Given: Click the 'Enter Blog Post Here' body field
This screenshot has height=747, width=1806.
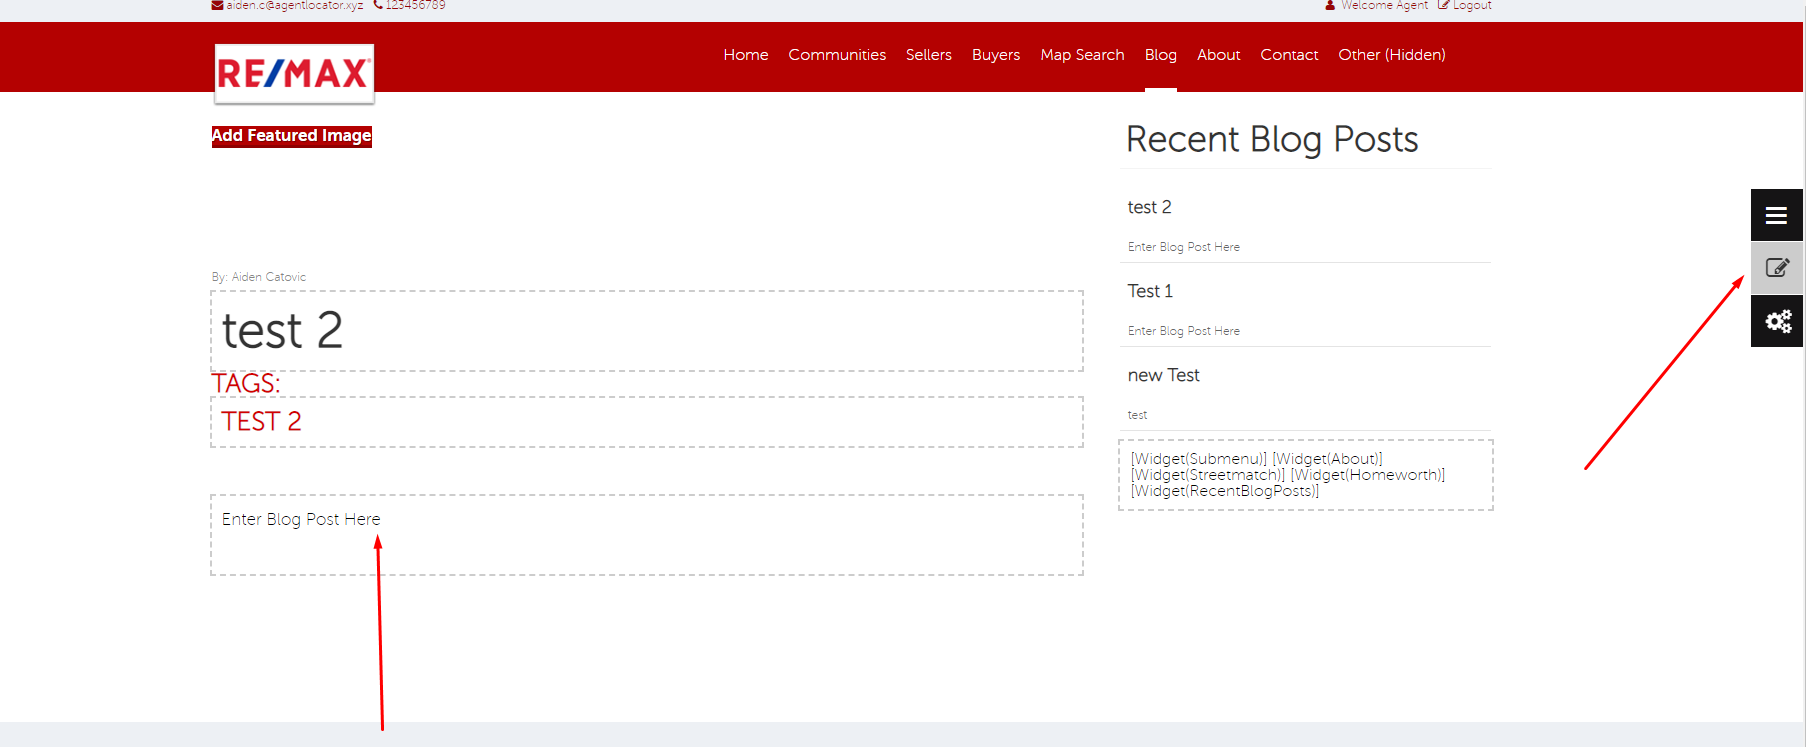Looking at the screenshot, I should pos(647,535).
